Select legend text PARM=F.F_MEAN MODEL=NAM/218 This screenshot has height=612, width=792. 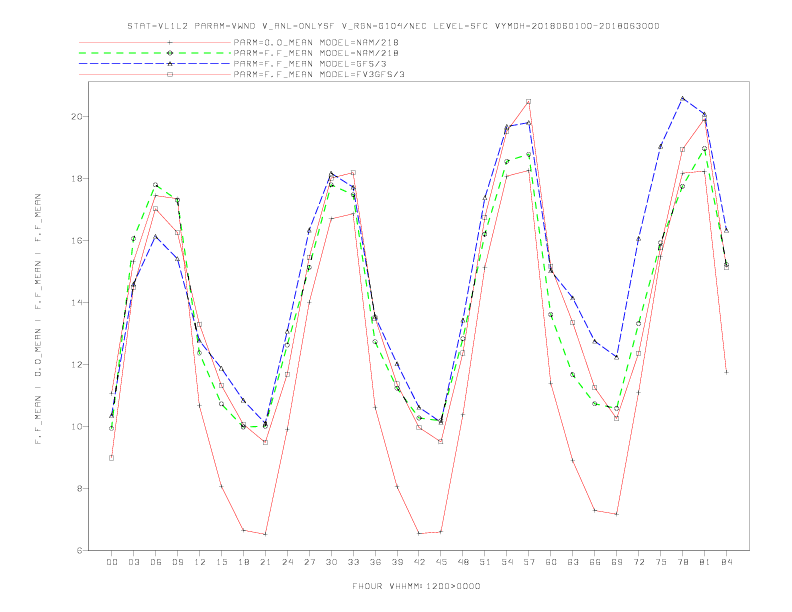pos(316,53)
